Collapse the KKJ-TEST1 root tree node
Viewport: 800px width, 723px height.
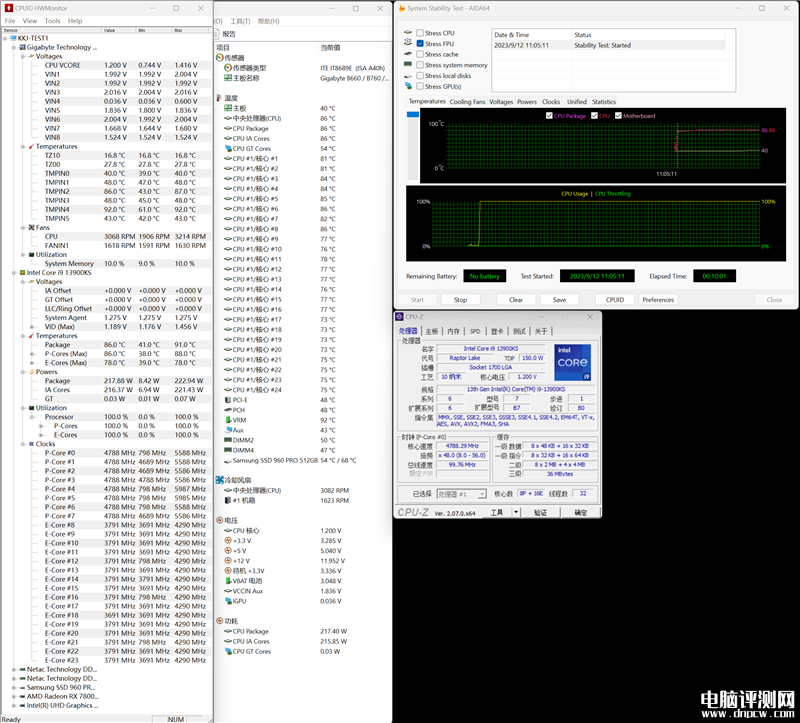click(5, 38)
